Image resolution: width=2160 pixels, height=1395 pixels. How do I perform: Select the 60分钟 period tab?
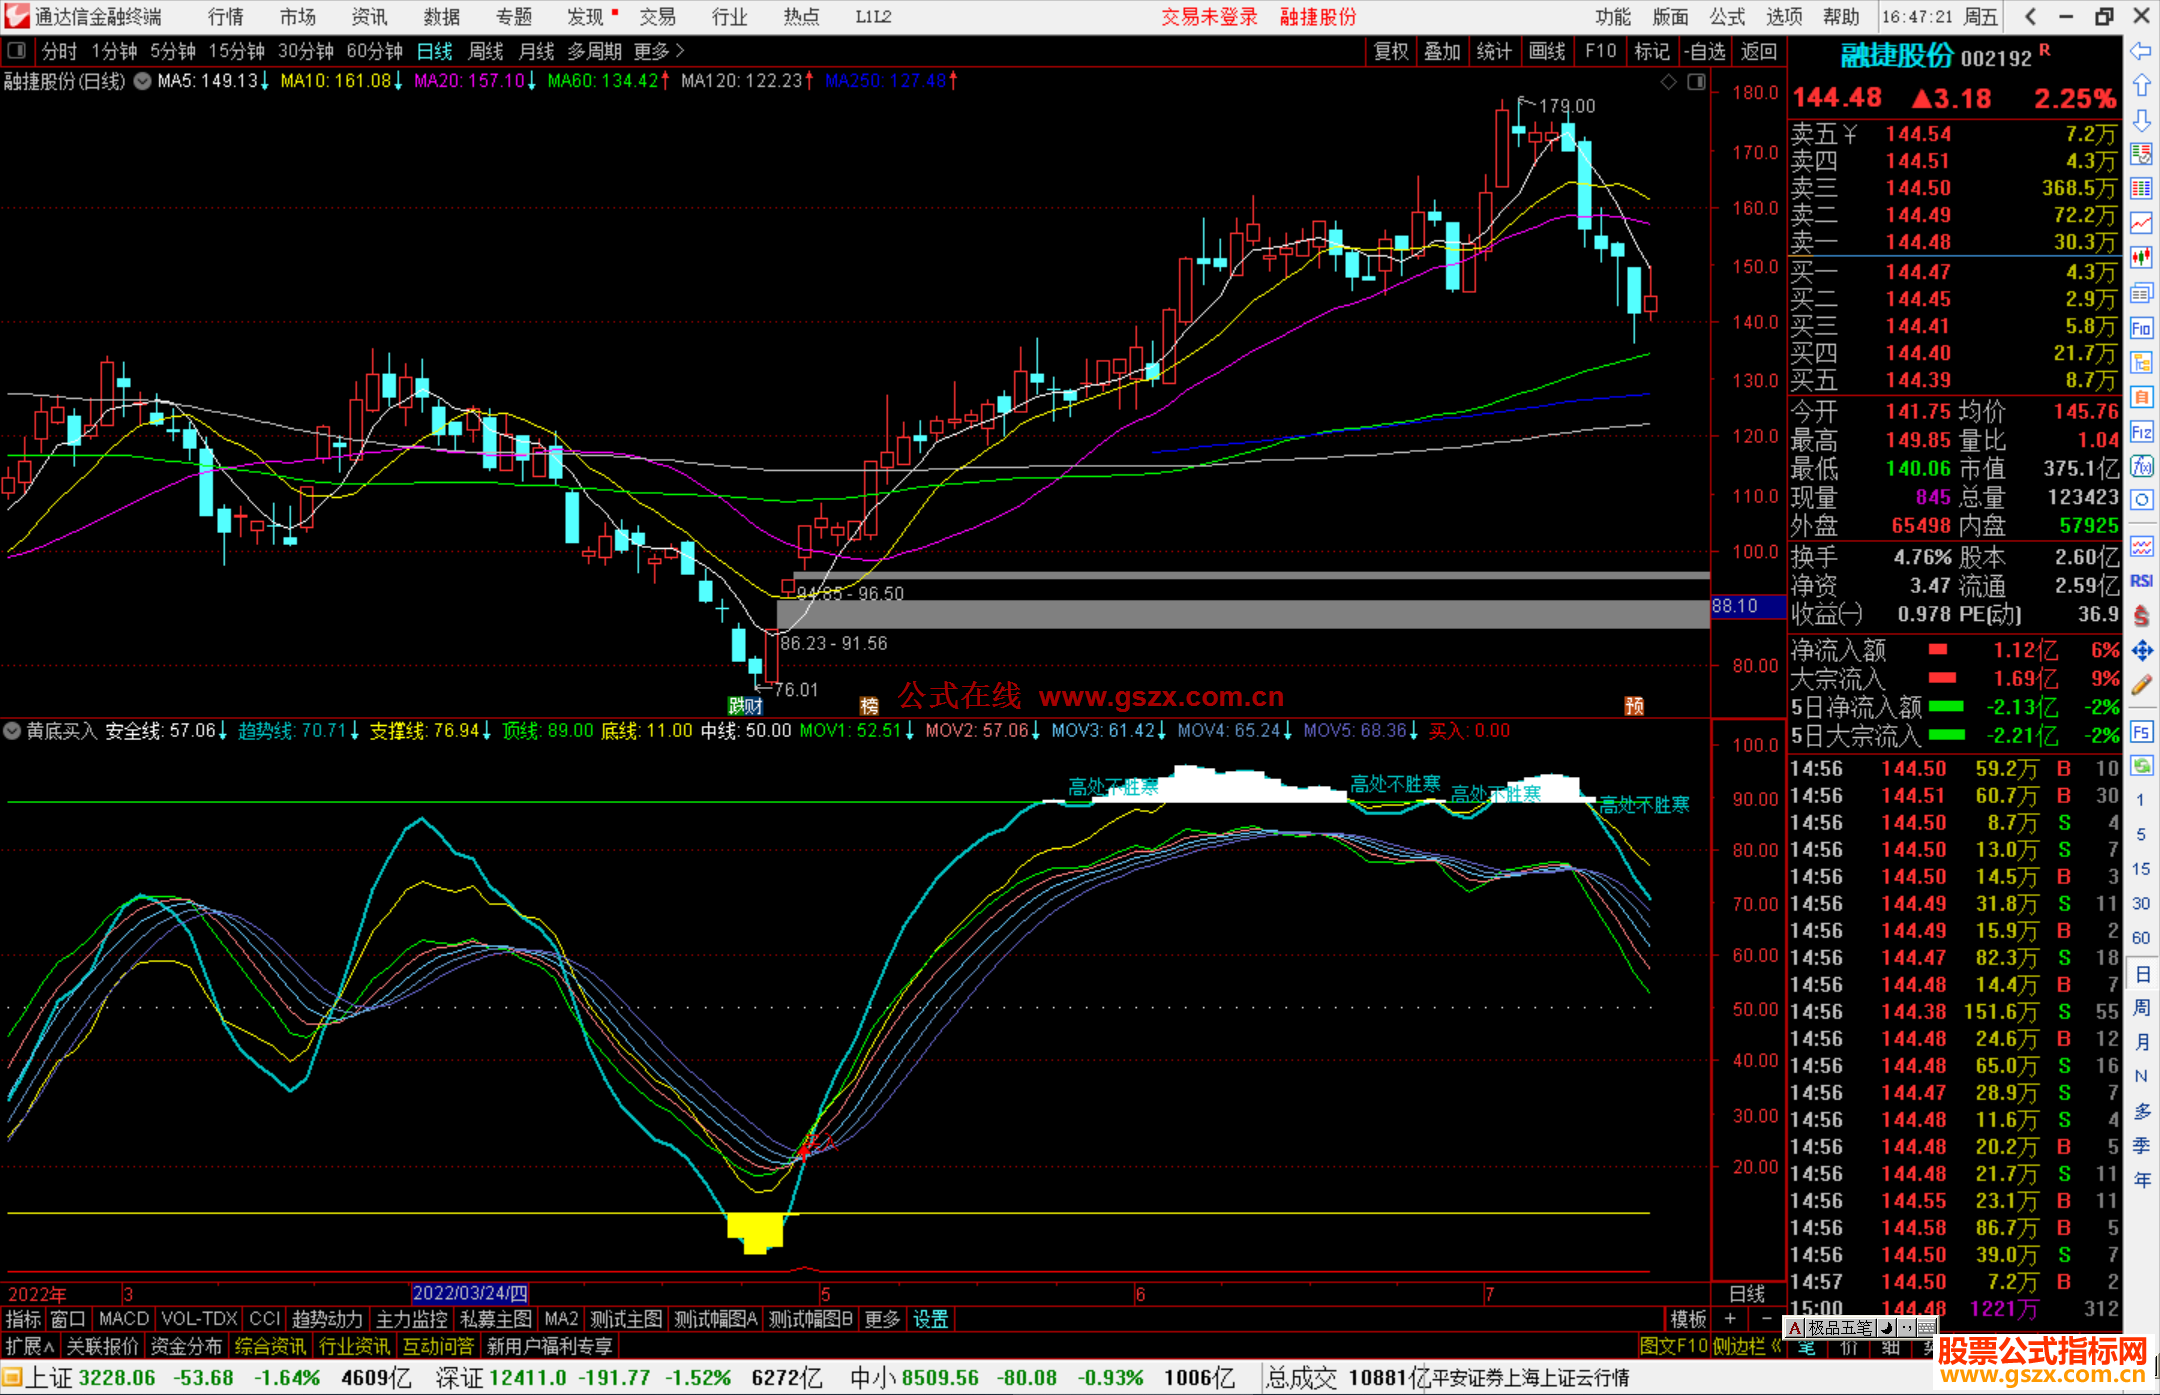point(374,51)
